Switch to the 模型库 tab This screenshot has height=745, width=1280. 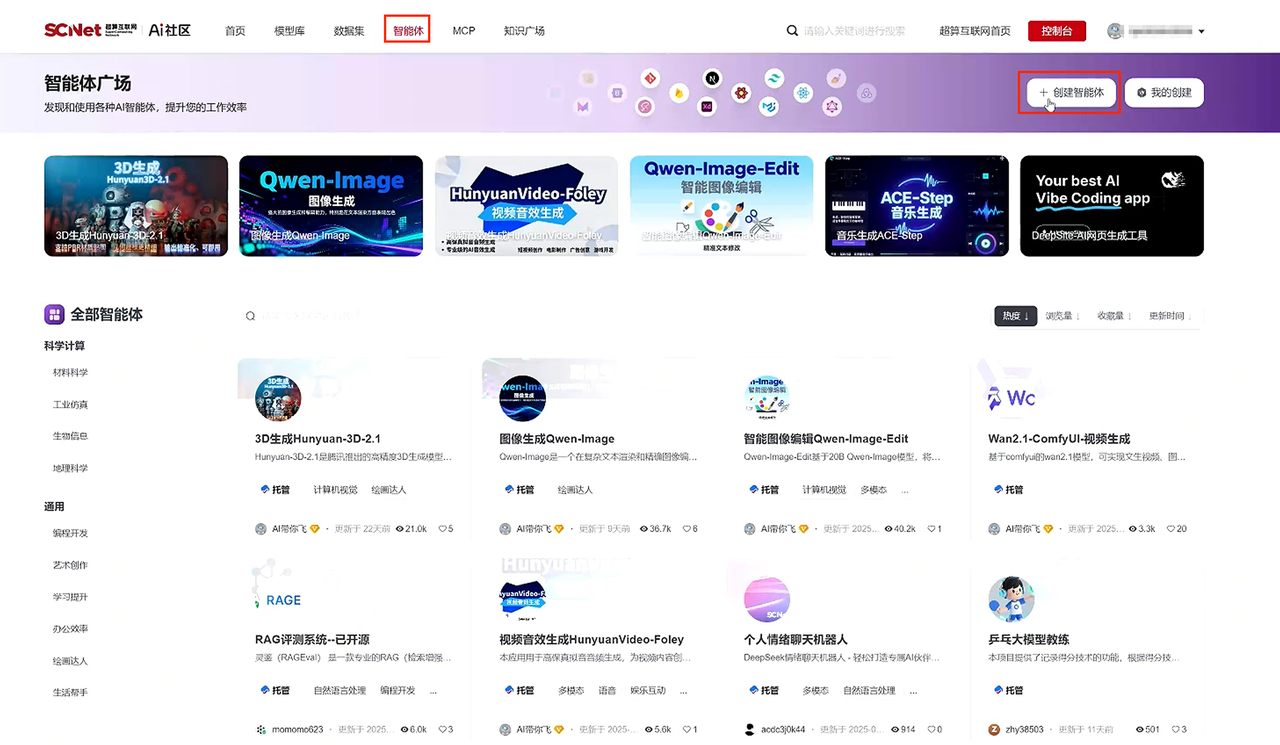289,31
